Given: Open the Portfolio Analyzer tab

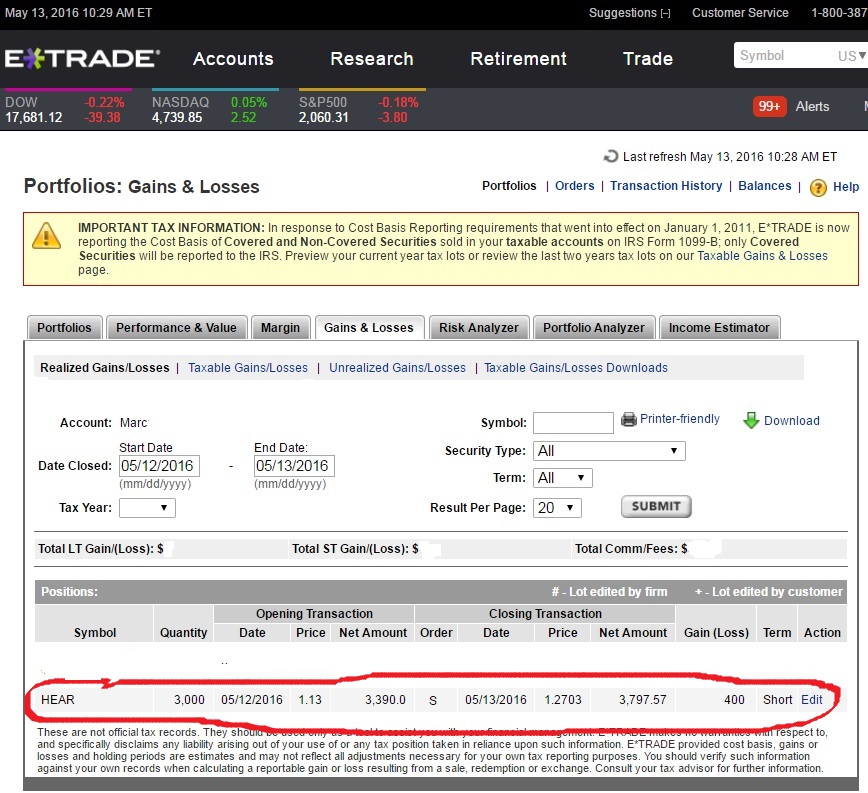Looking at the screenshot, I should [593, 328].
